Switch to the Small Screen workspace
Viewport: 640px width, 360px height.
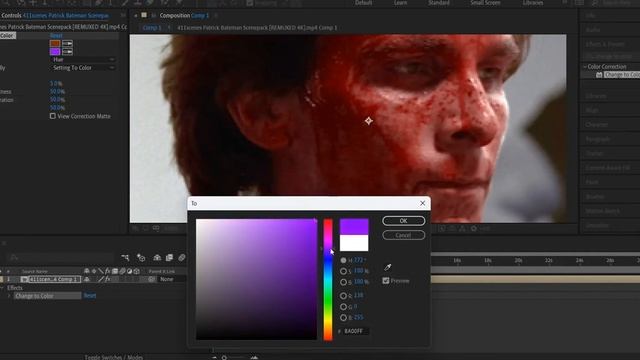point(485,3)
